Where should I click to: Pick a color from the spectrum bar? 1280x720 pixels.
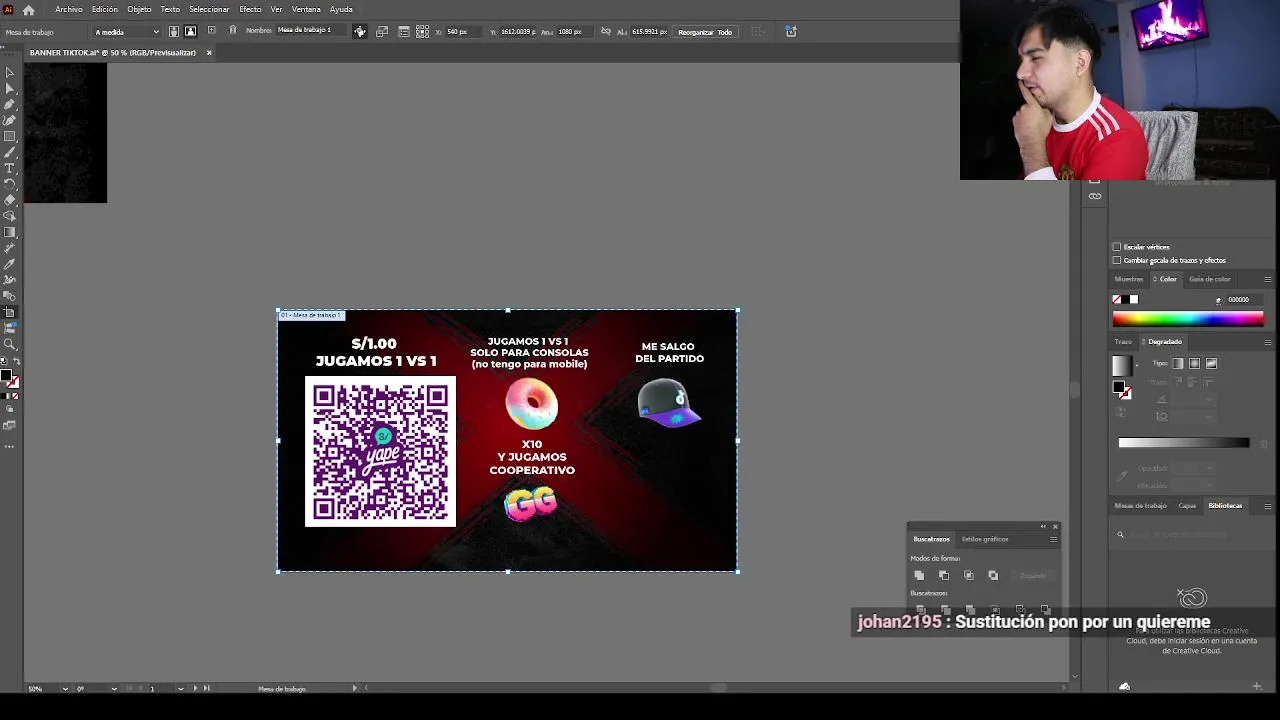[1188, 319]
